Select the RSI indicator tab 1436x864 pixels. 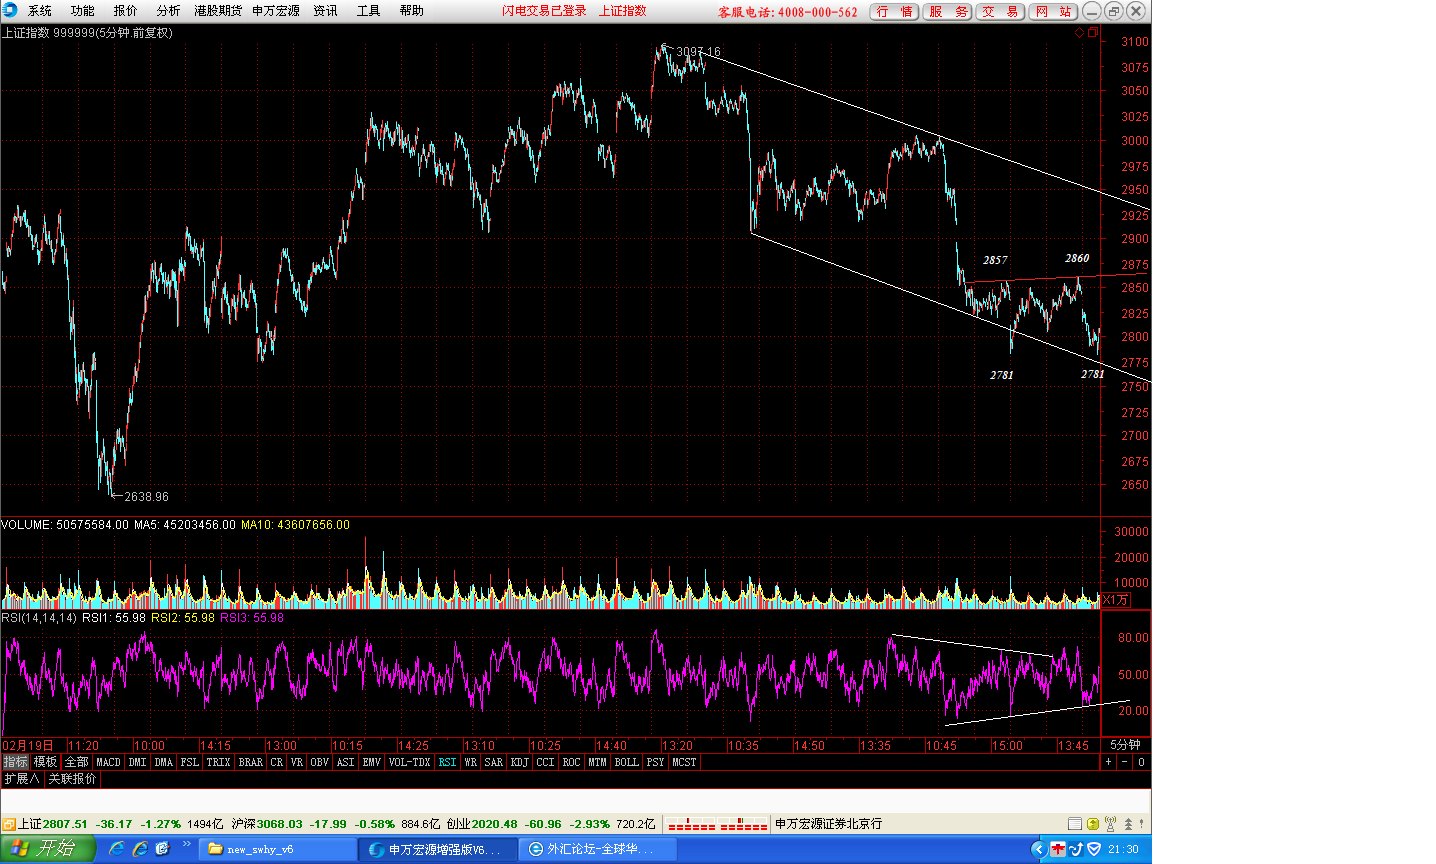point(447,762)
